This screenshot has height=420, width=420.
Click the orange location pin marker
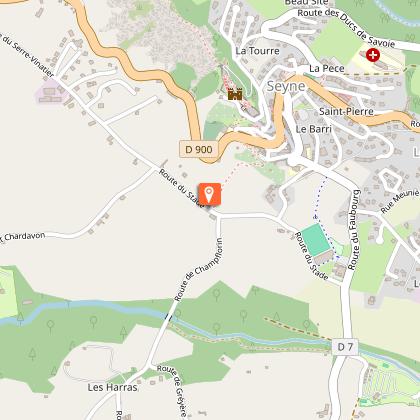click(210, 194)
